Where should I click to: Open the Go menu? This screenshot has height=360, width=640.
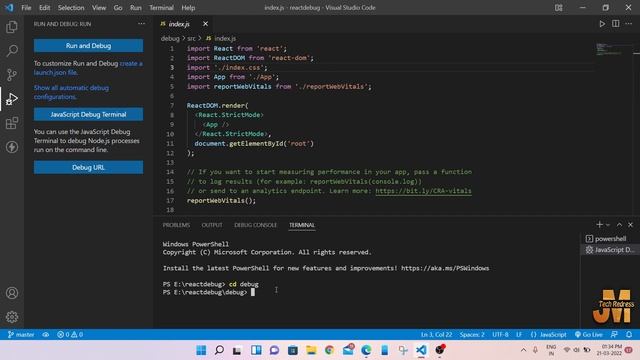click(x=118, y=7)
